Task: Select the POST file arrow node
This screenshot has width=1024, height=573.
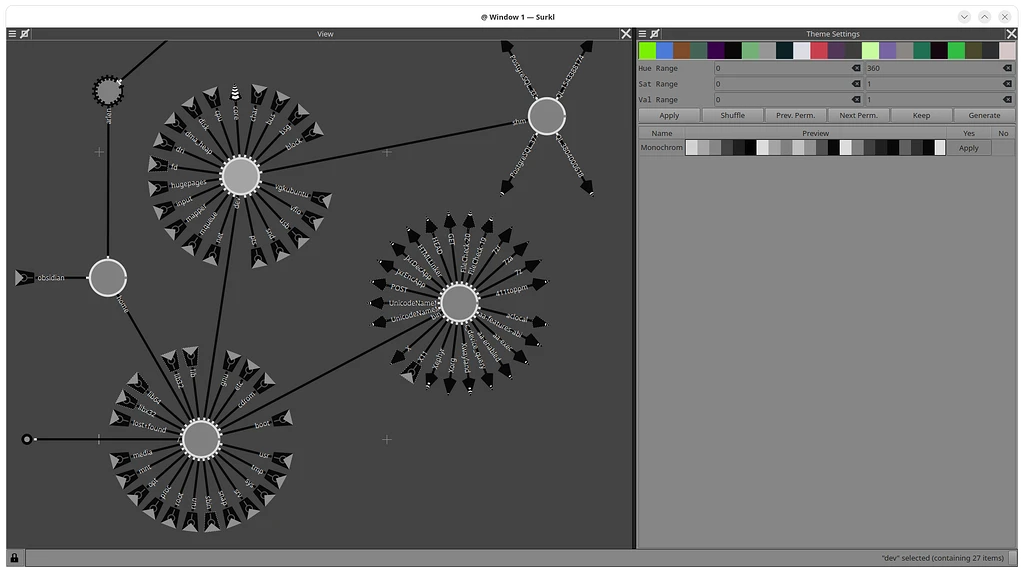Action: pos(379,284)
